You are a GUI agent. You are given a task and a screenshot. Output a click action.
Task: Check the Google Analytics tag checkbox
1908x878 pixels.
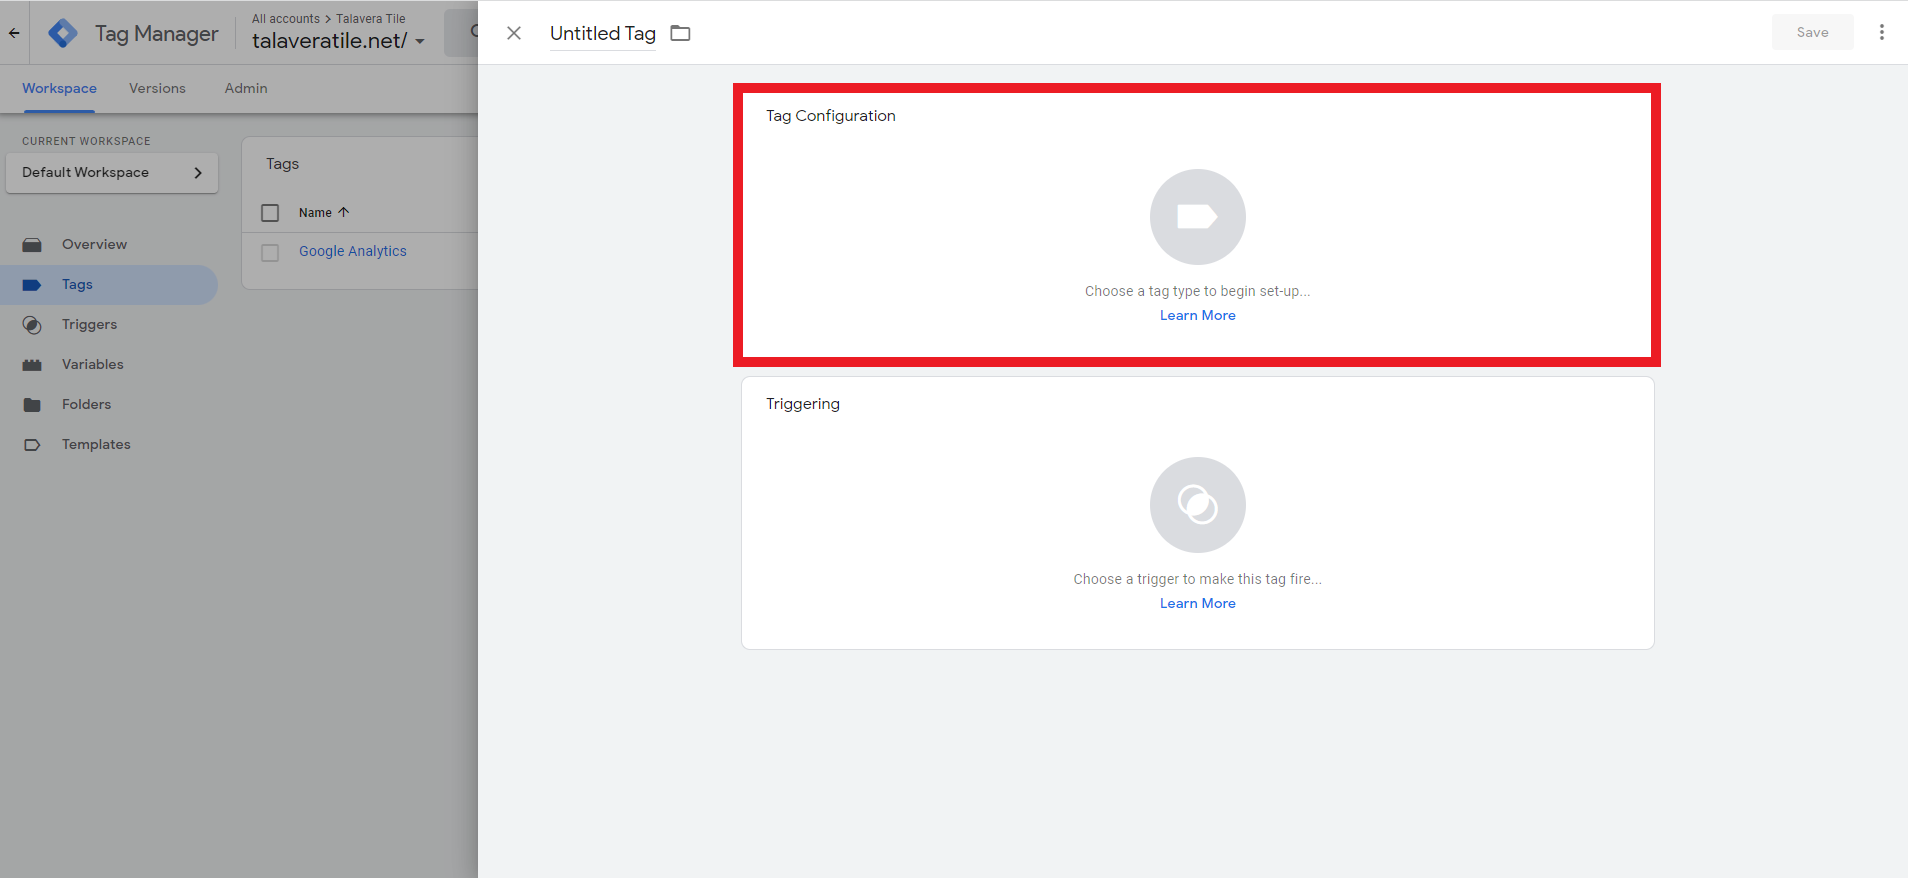[270, 252]
